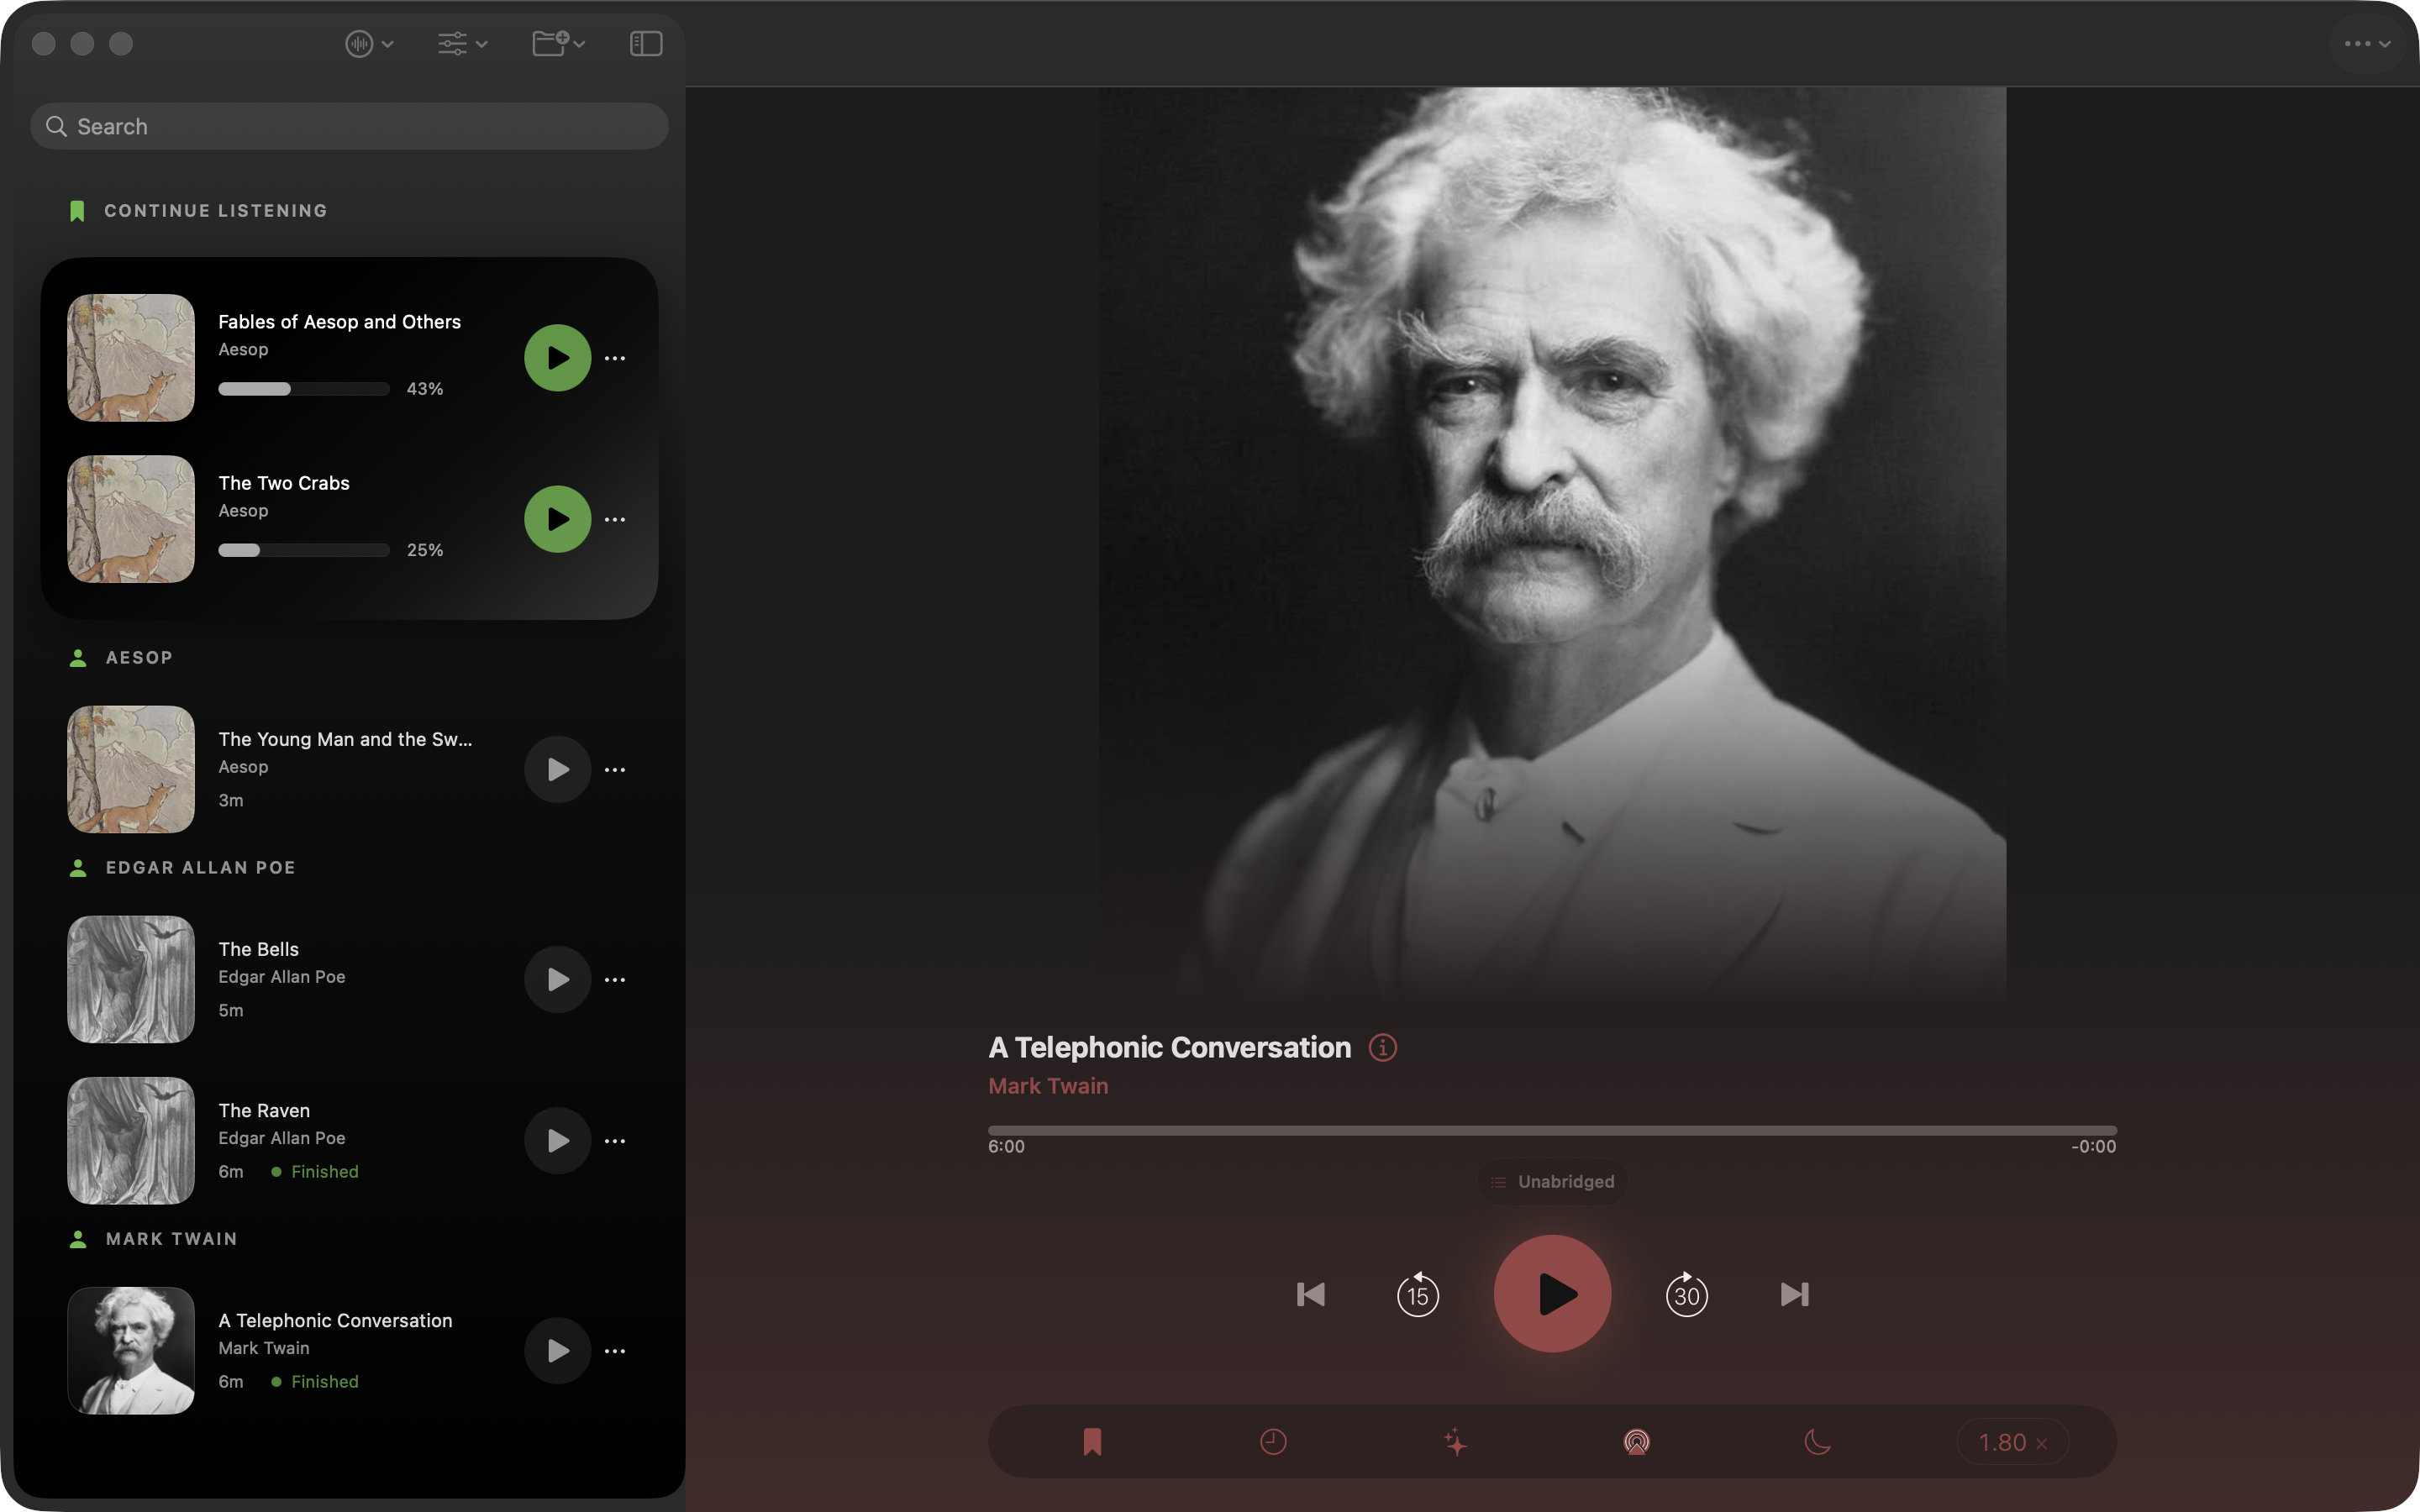This screenshot has height=1512, width=2420.
Task: Click The Two Crabs 25% progress bar
Action: pos(304,550)
